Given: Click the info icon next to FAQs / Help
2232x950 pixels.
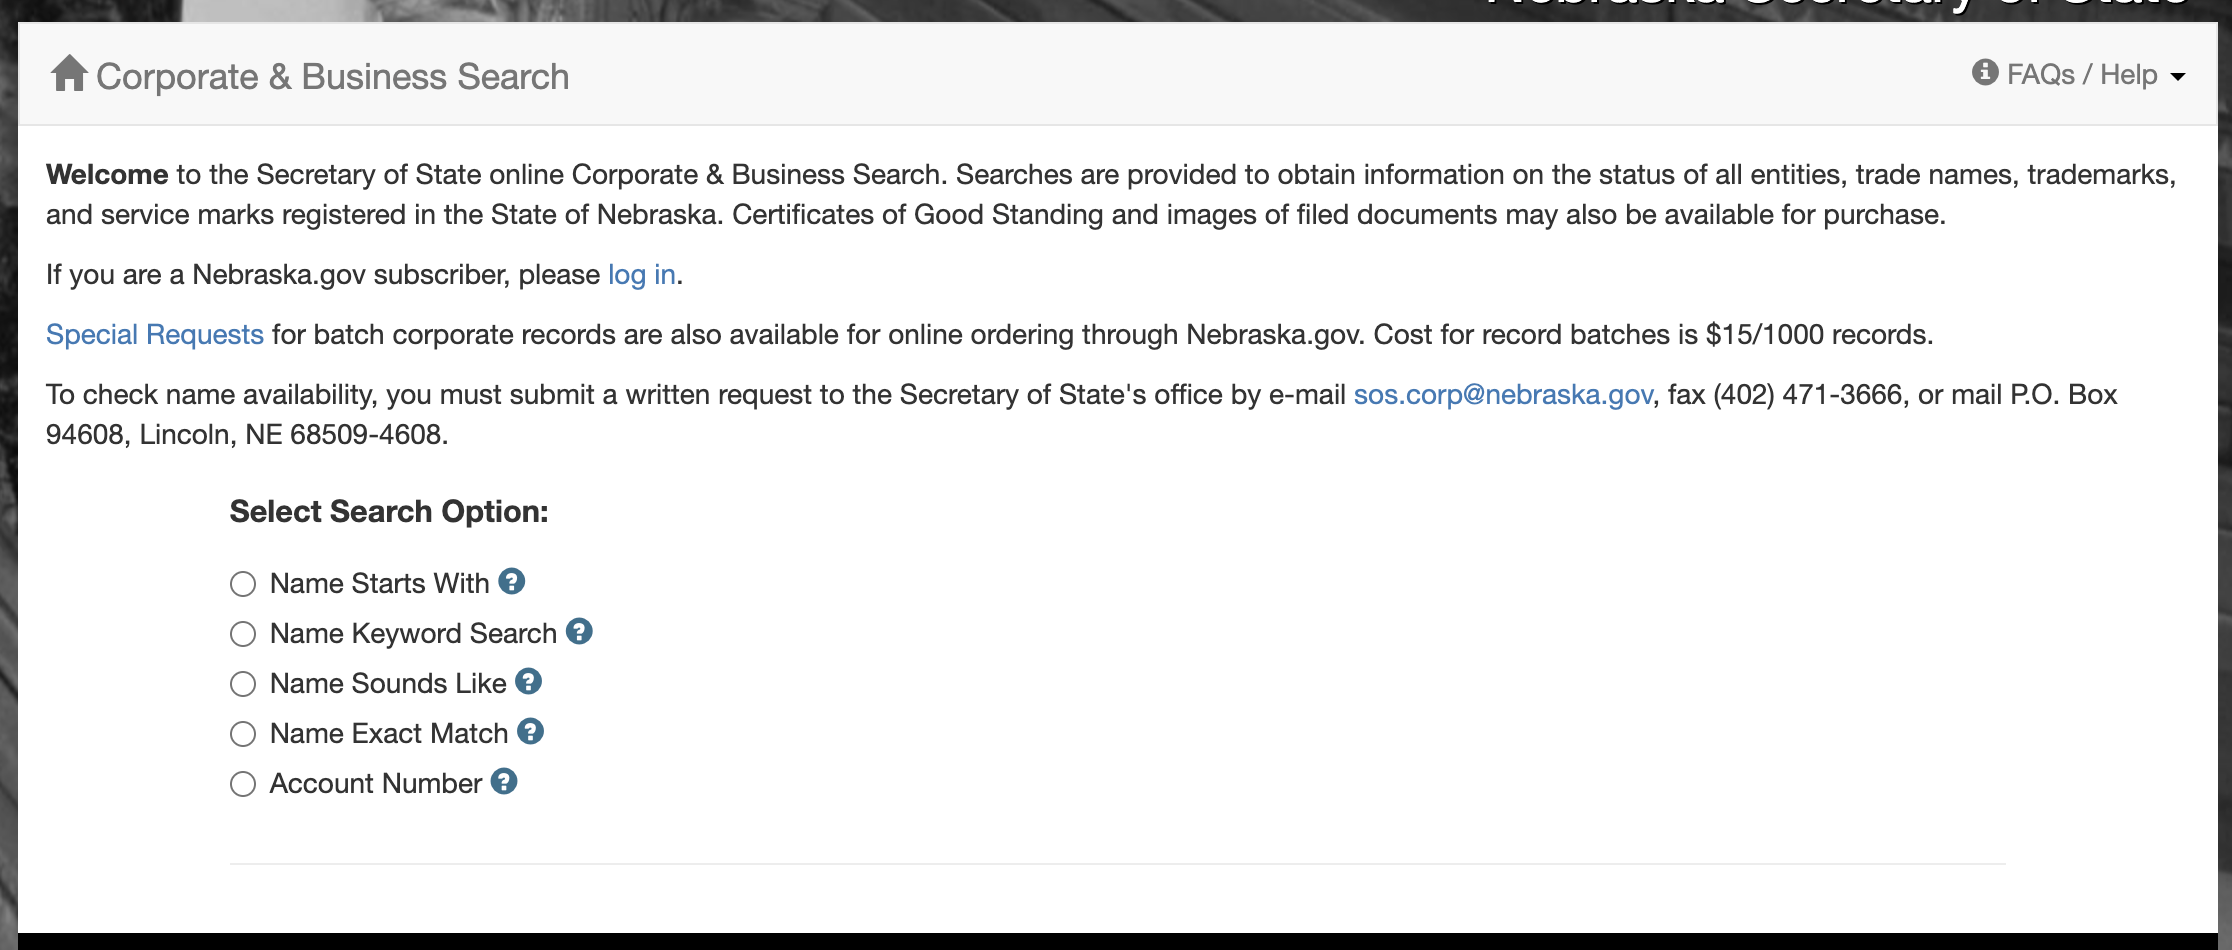Looking at the screenshot, I should (1984, 73).
